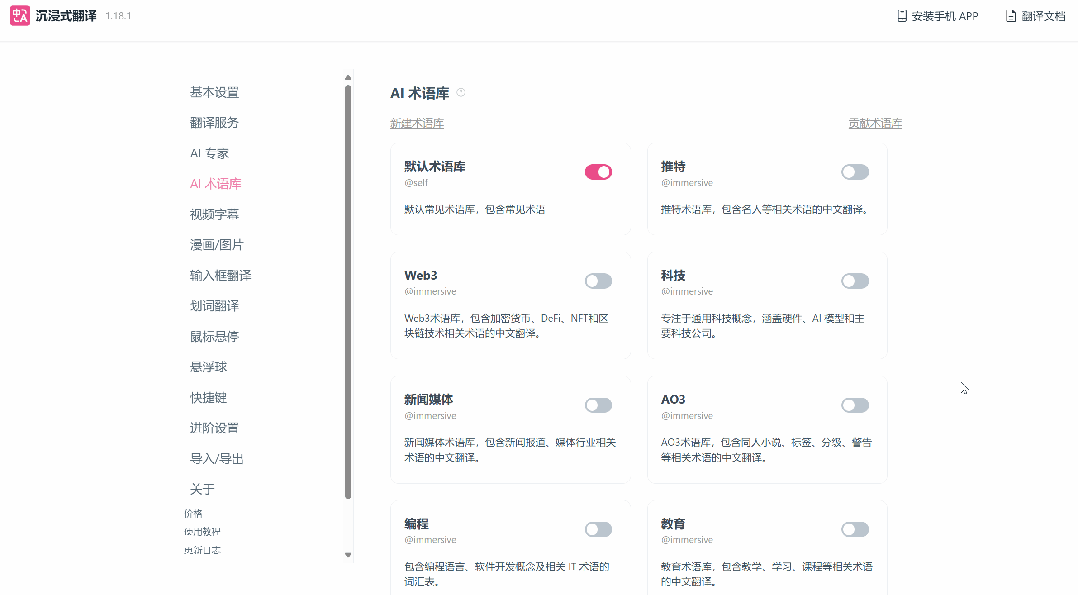Select AI 术语库 in the sidebar

pyautogui.click(x=216, y=184)
